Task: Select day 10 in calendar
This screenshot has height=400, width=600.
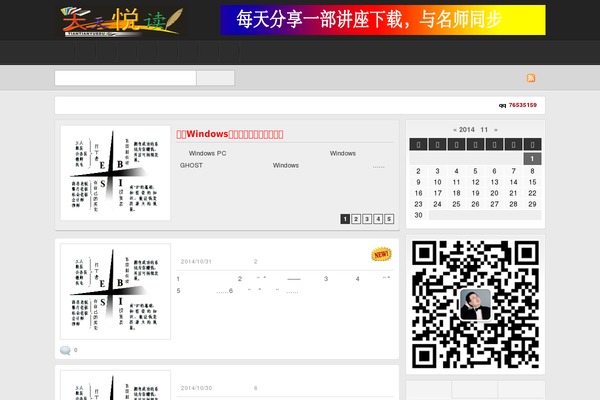Action: click(437, 182)
